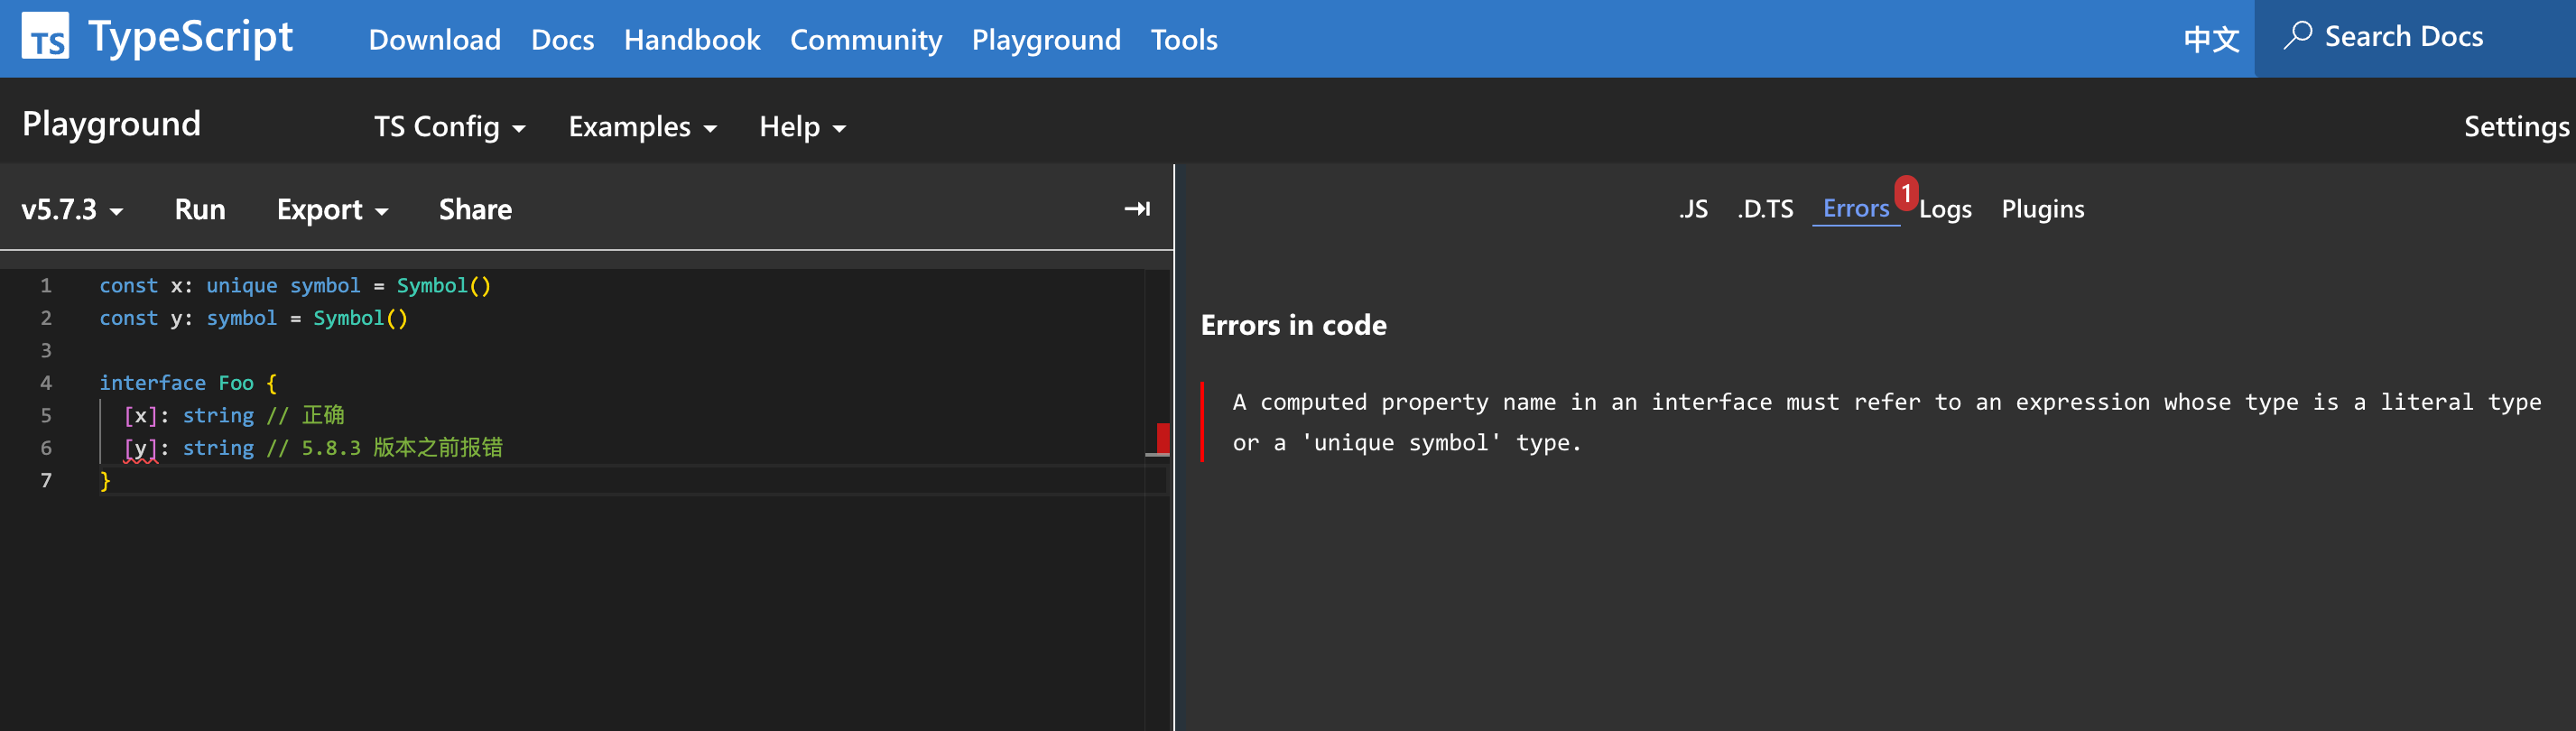Collapse sidebar with the arrow icon
This screenshot has width=2576, height=731.
[x=1137, y=209]
